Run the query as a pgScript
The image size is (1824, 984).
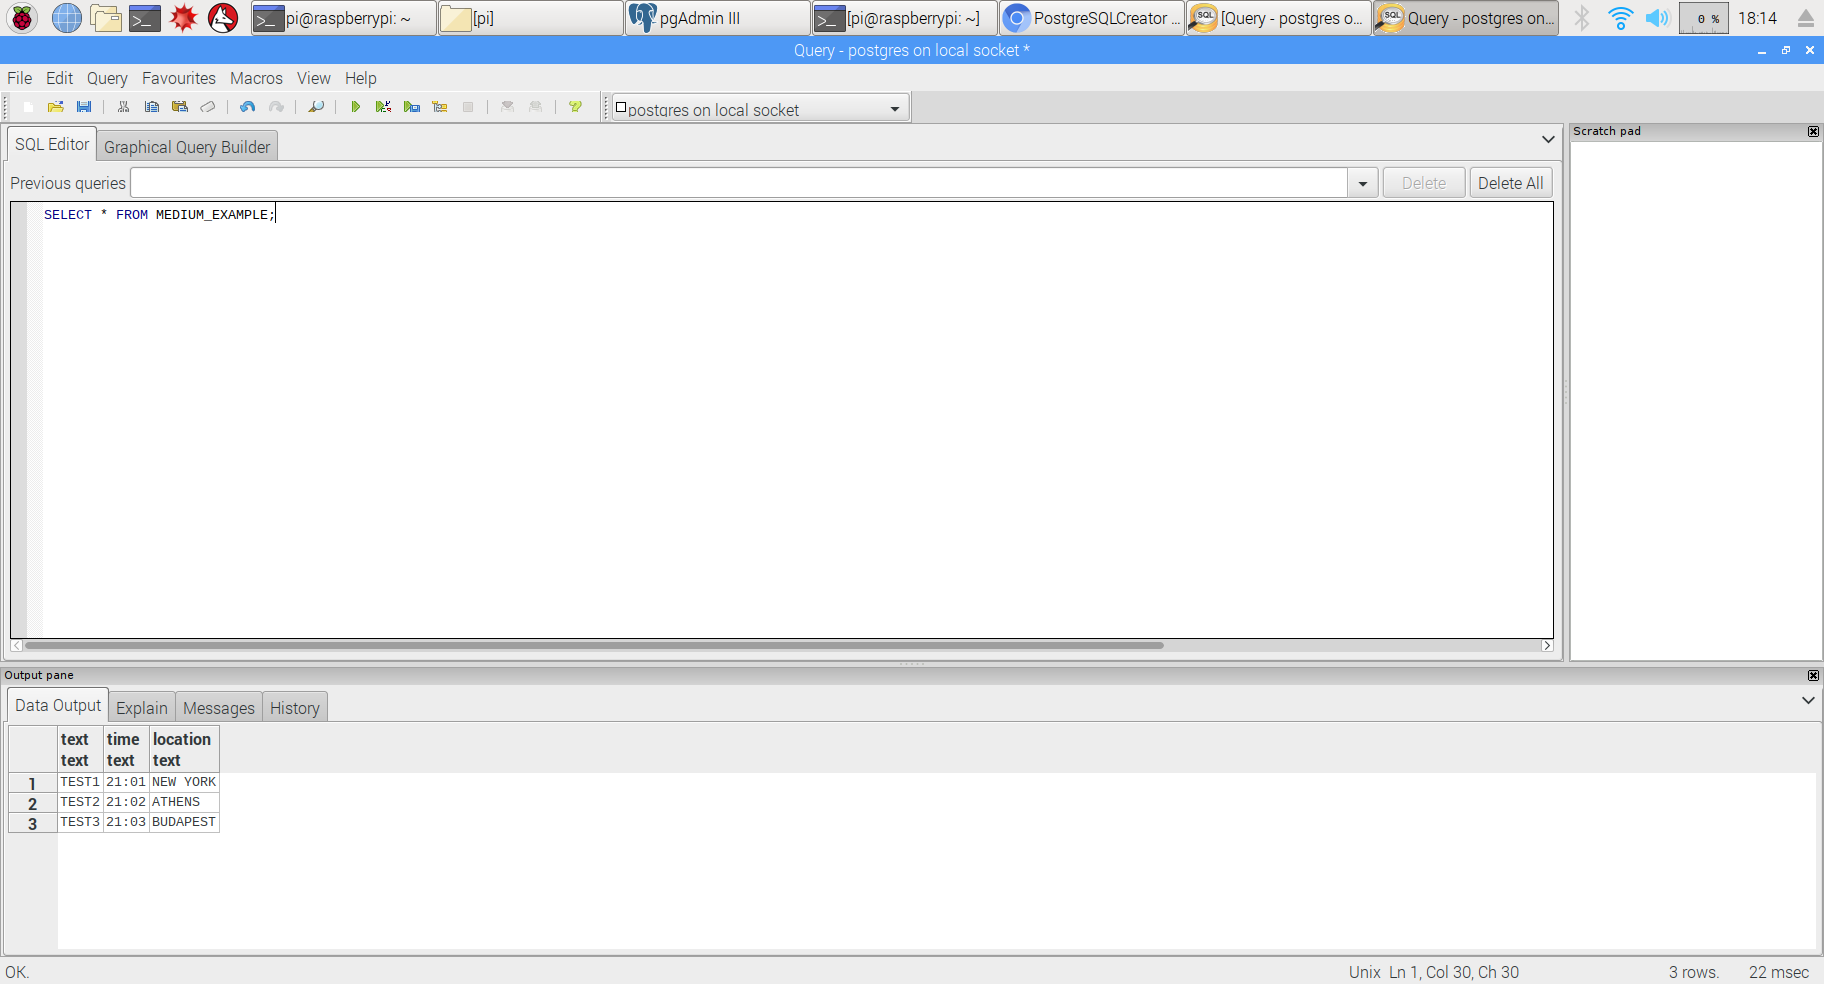tap(384, 107)
